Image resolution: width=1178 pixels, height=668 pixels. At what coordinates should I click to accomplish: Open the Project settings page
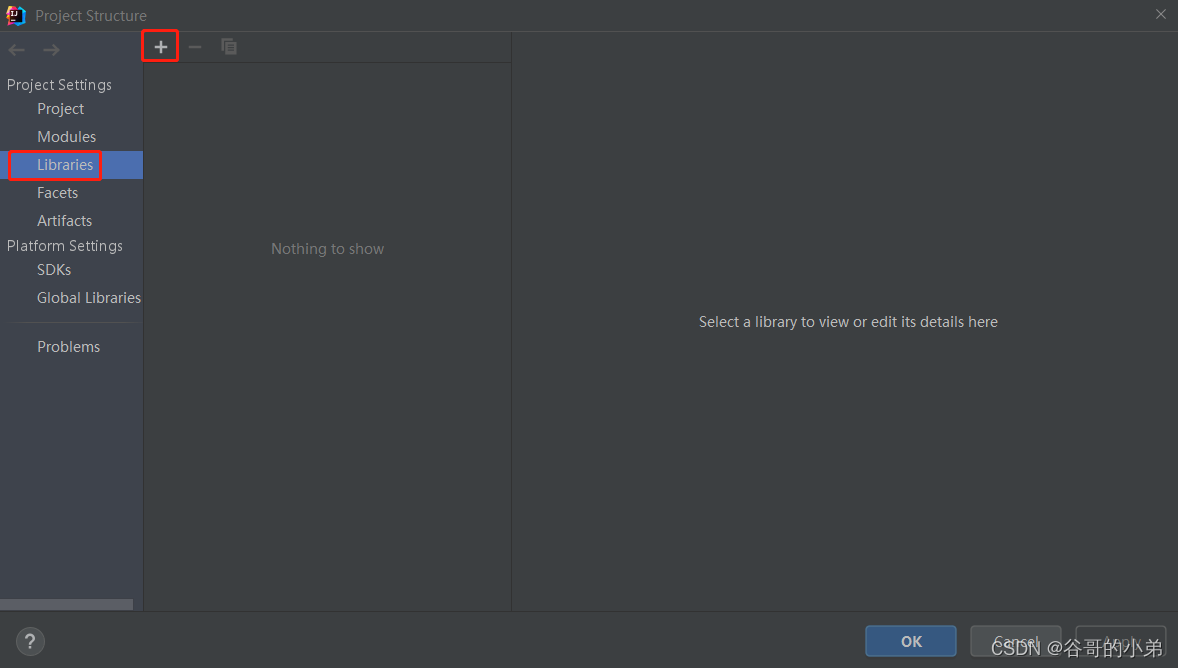[x=61, y=109]
